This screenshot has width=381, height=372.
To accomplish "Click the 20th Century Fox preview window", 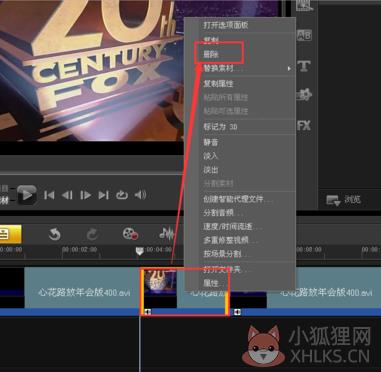I will [92, 70].
